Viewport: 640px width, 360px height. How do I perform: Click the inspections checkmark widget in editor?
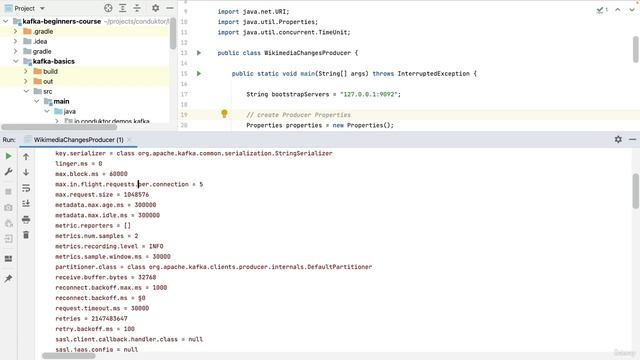tap(602, 10)
